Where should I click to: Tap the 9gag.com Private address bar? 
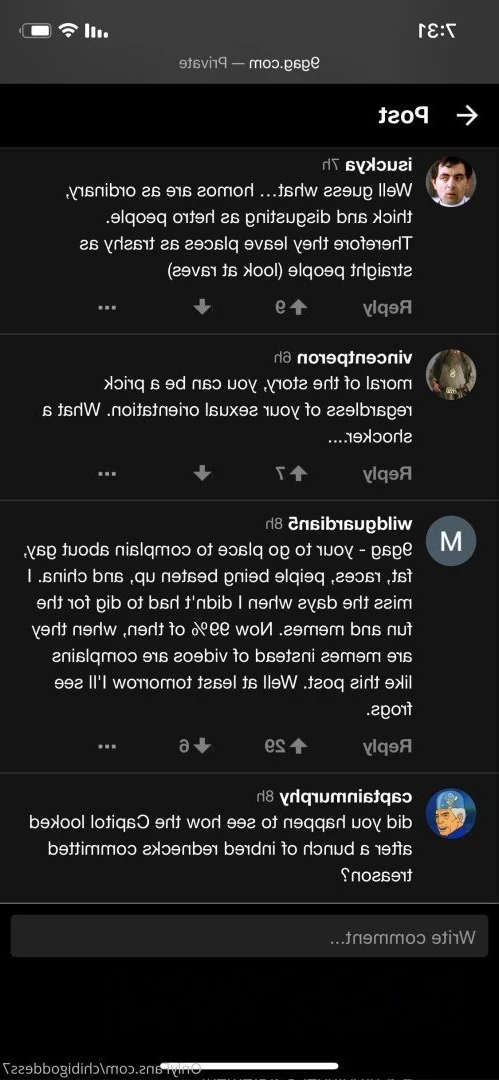click(x=250, y=63)
